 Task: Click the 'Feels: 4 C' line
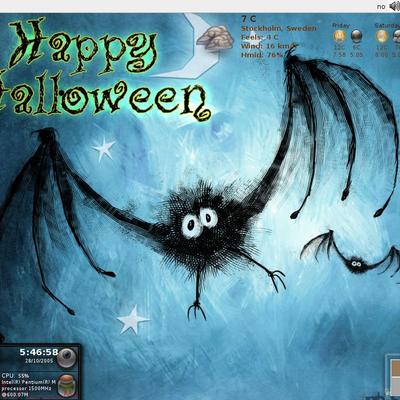260,37
